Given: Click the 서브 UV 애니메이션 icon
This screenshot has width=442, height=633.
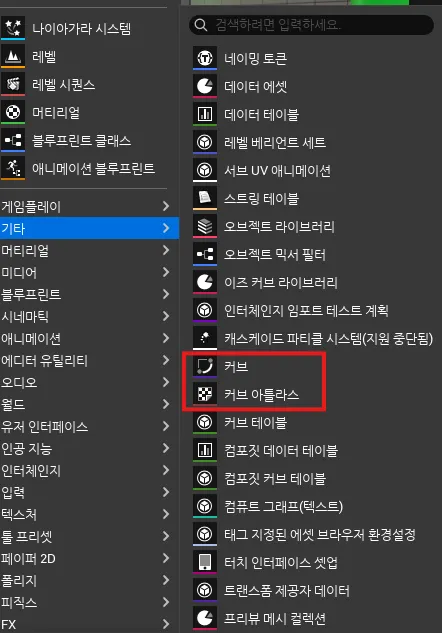Looking at the screenshot, I should 205,170.
